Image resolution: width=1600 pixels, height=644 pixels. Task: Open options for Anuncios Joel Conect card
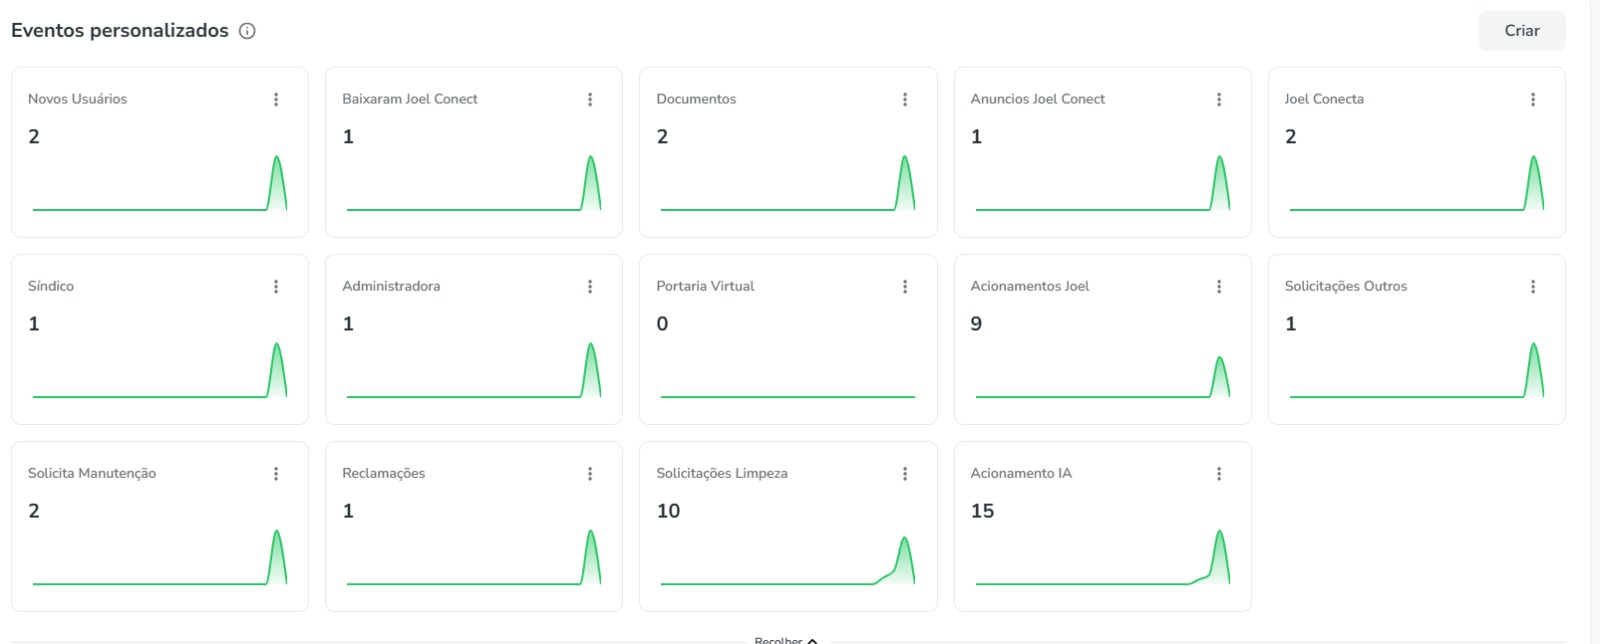(1219, 99)
